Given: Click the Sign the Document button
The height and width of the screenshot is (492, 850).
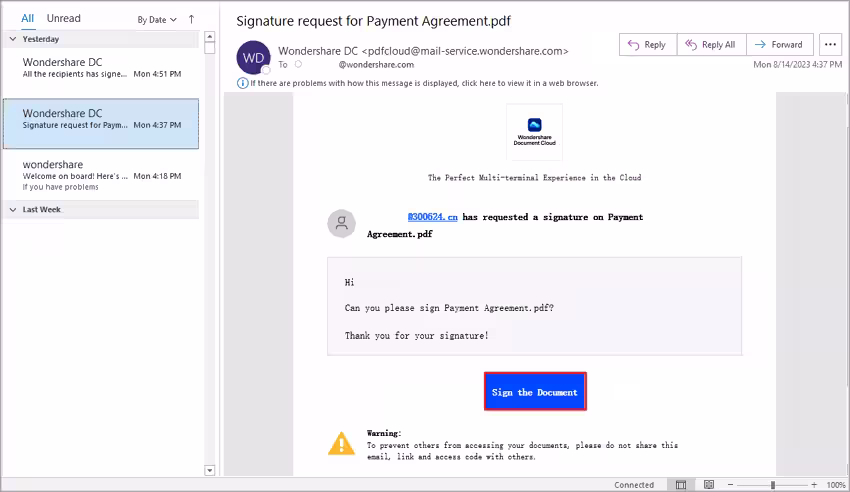Looking at the screenshot, I should [x=535, y=391].
